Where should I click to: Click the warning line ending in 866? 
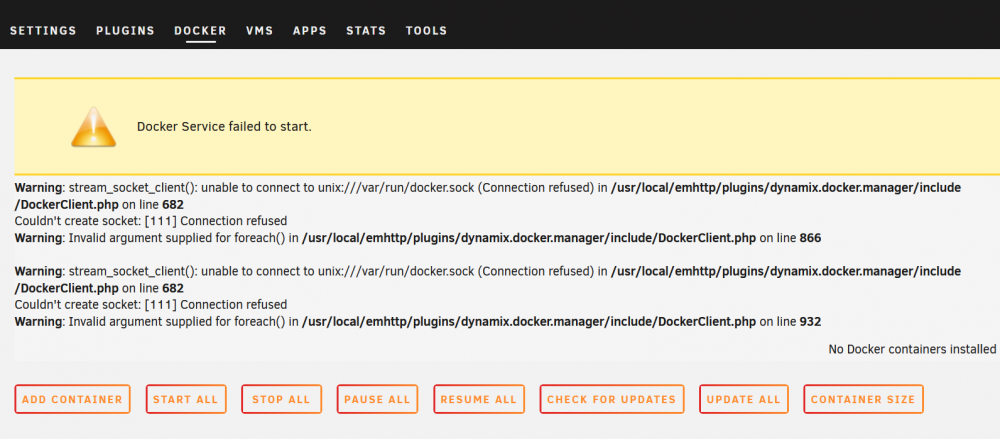pos(418,238)
